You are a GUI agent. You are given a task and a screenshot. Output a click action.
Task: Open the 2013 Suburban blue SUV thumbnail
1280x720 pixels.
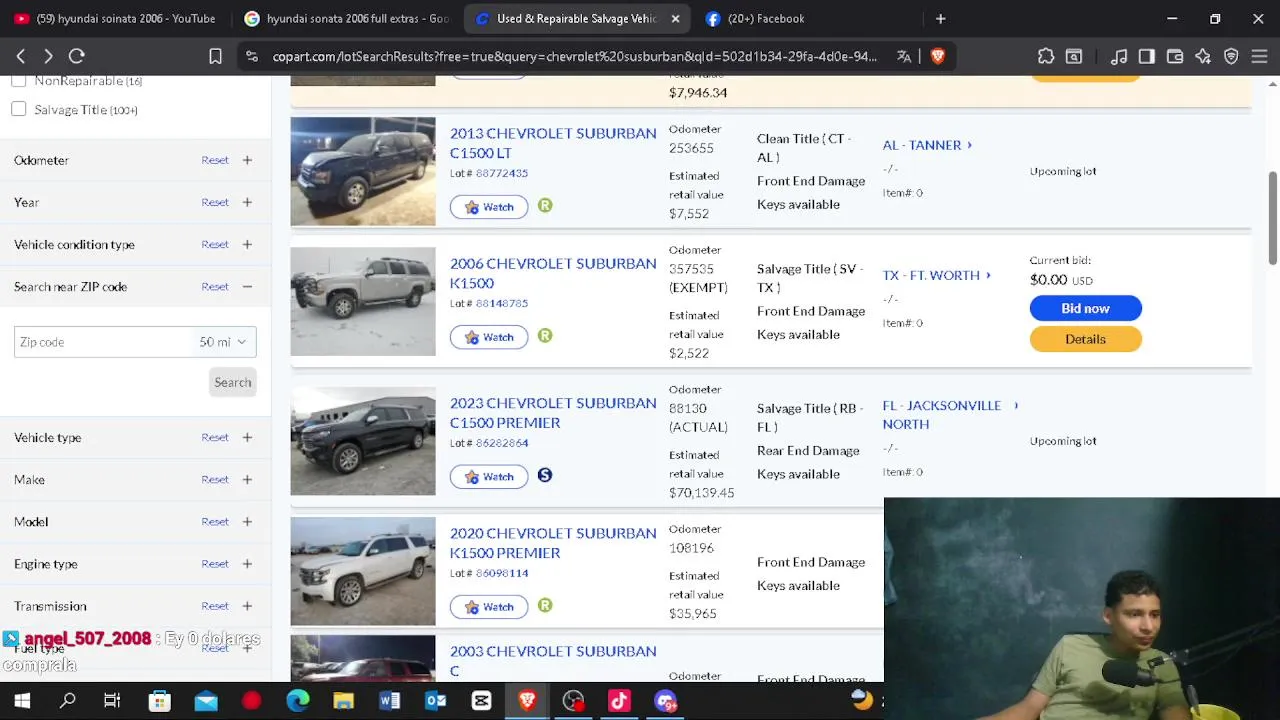coord(363,171)
